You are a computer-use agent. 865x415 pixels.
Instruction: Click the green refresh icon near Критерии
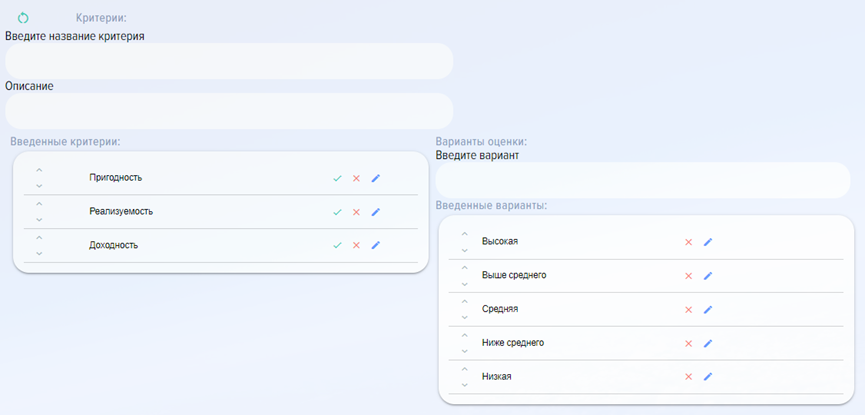pyautogui.click(x=23, y=18)
